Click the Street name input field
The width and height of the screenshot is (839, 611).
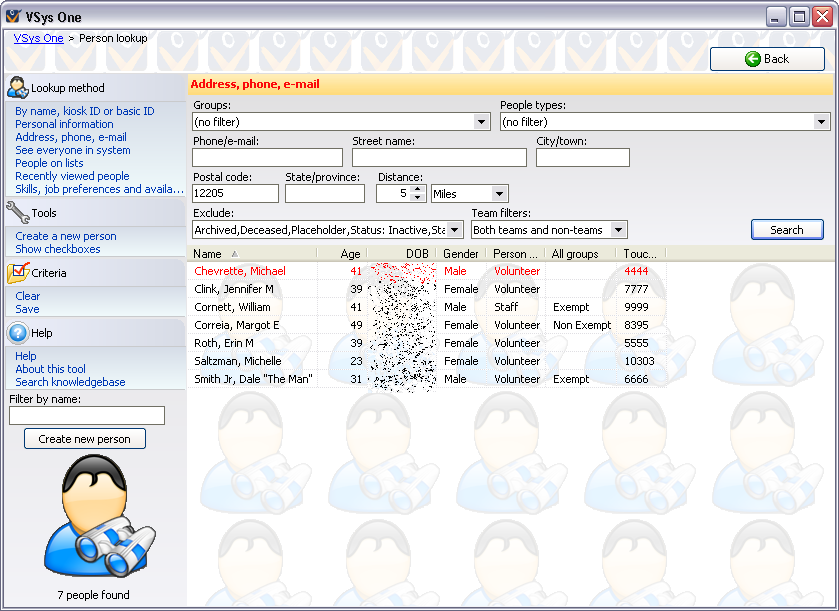(439, 157)
